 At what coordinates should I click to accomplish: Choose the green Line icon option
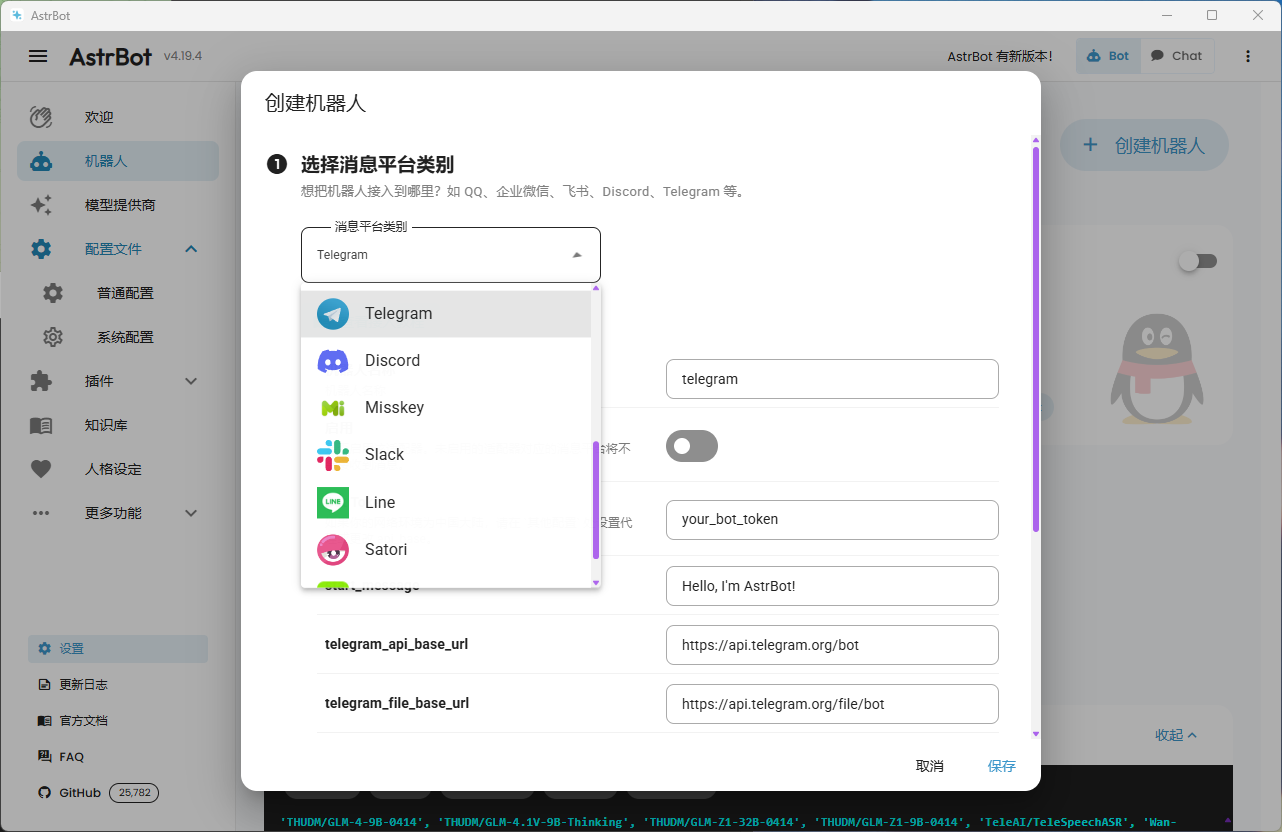point(333,502)
